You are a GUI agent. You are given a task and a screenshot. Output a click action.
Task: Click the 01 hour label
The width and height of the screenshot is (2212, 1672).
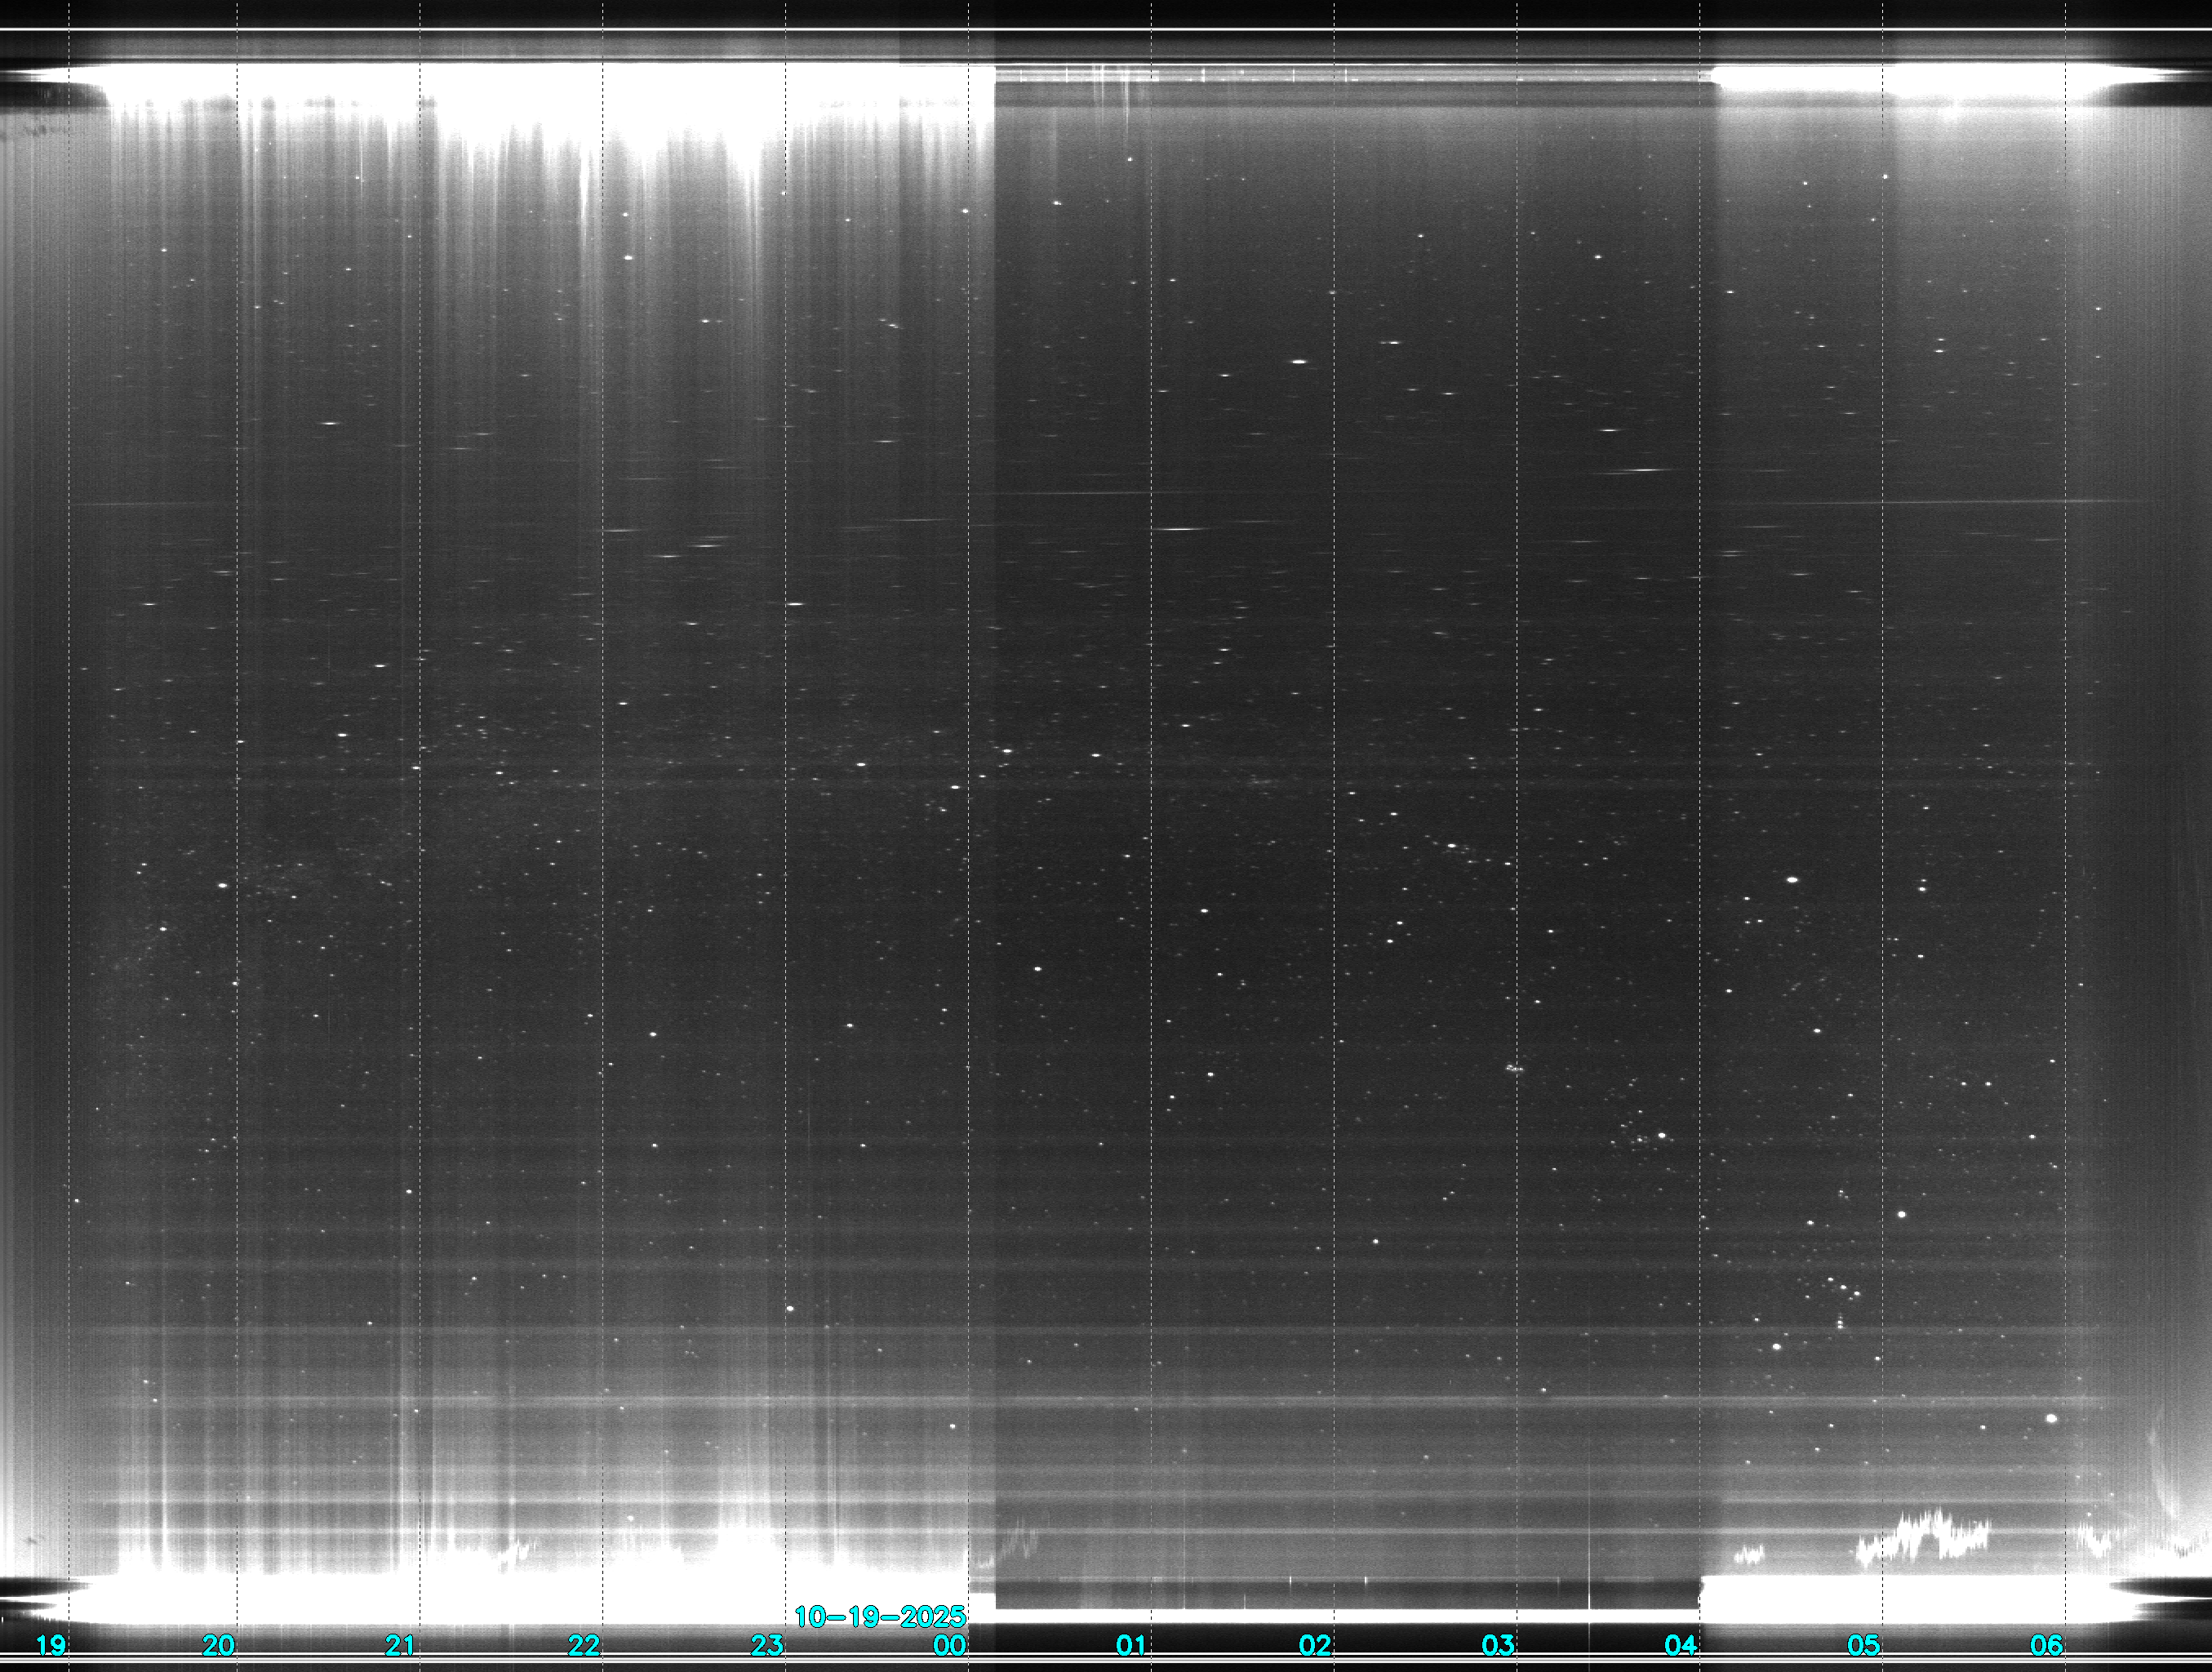click(1131, 1645)
